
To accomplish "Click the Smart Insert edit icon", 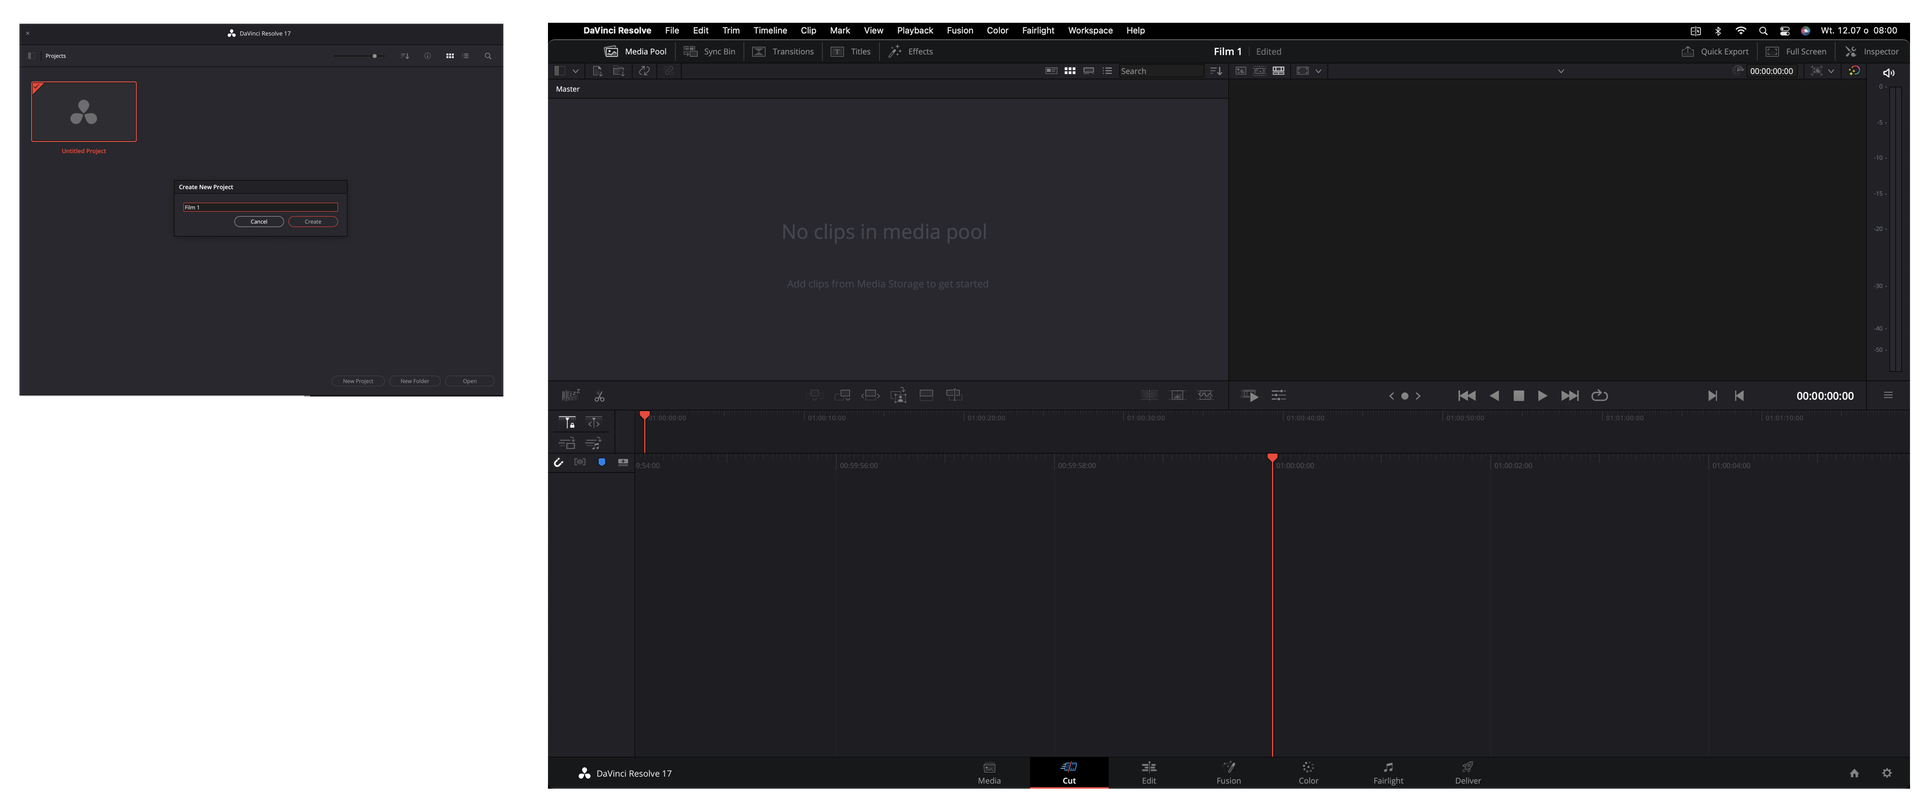I will (815, 395).
